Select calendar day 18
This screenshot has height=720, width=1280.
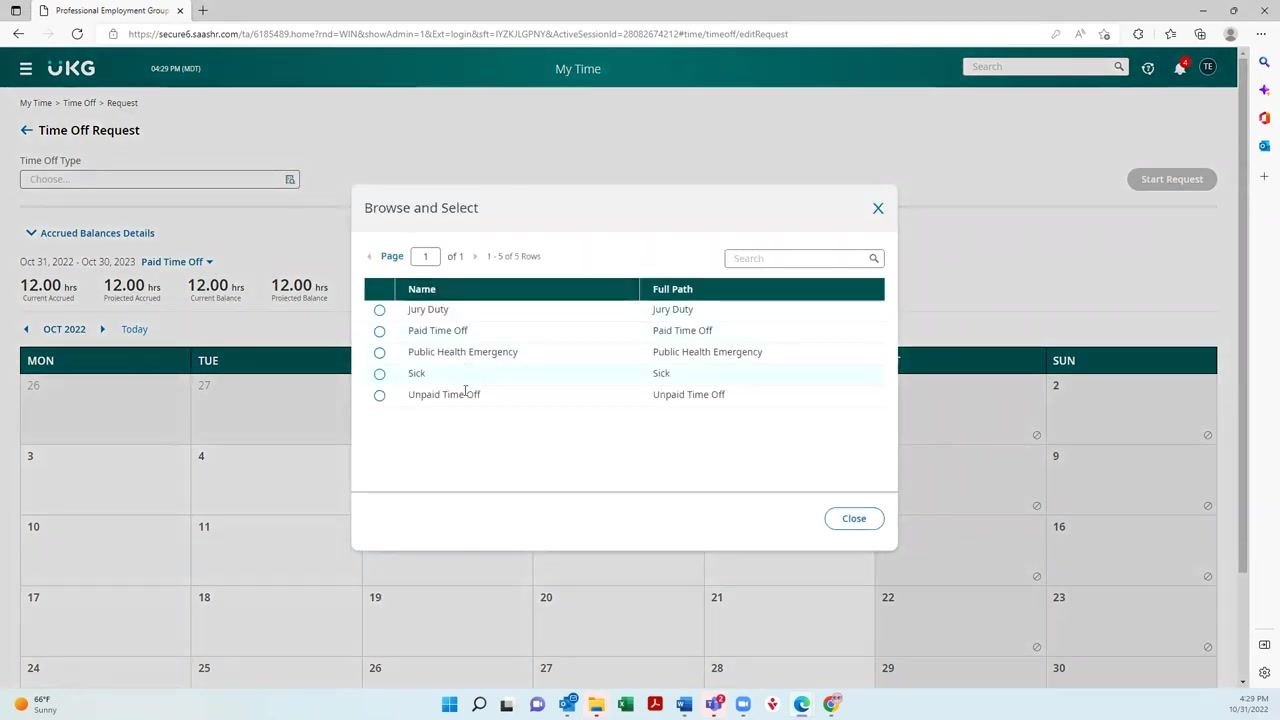pyautogui.click(x=276, y=621)
